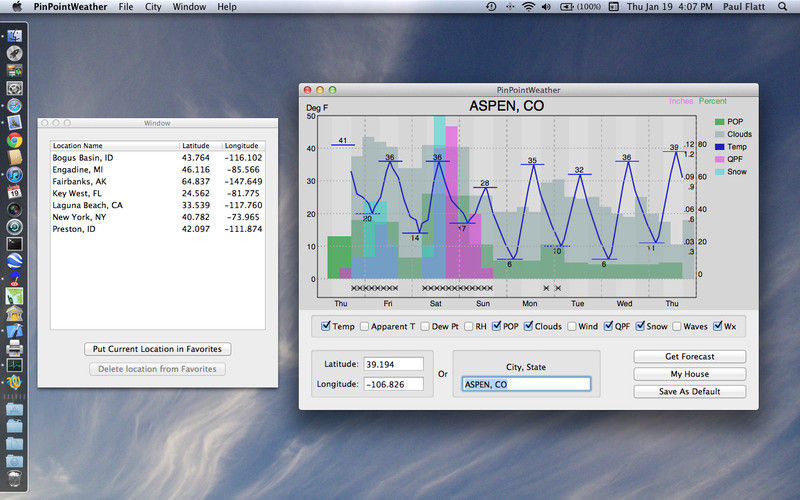Screen dimensions: 800x500
Task: Toggle the Wx checkbox
Action: pos(717,326)
